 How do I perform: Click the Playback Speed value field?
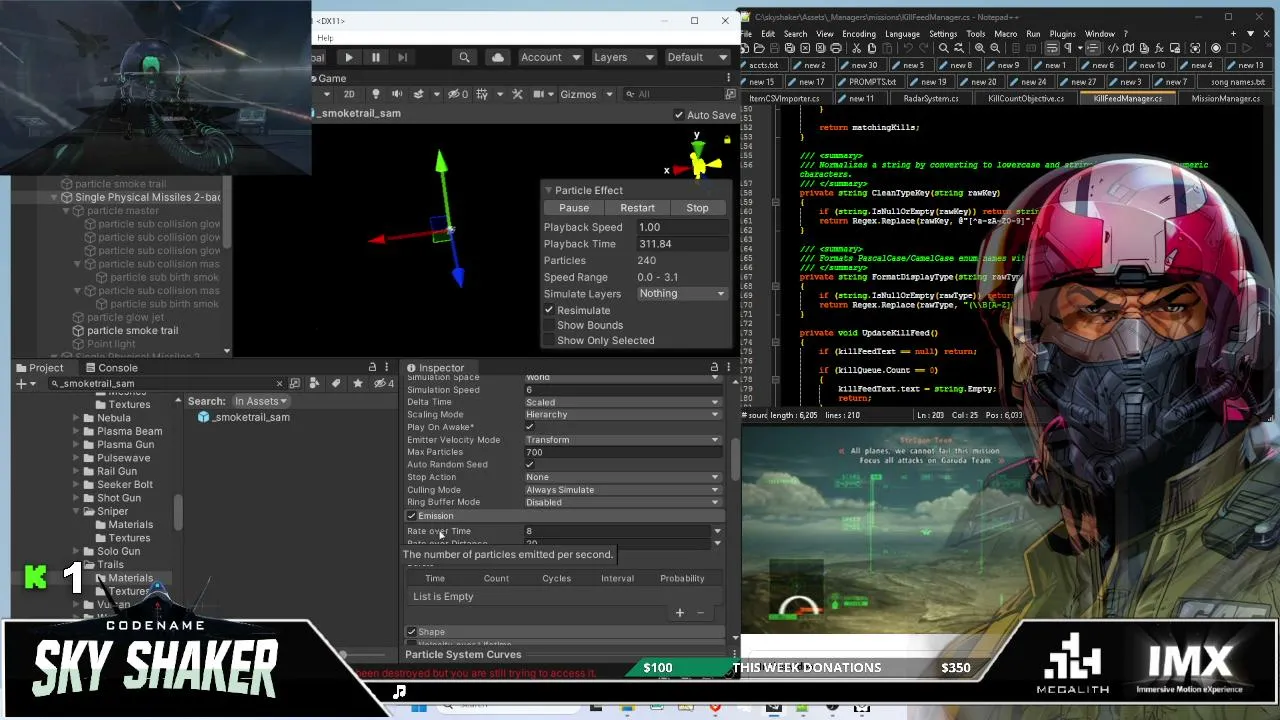click(x=681, y=227)
